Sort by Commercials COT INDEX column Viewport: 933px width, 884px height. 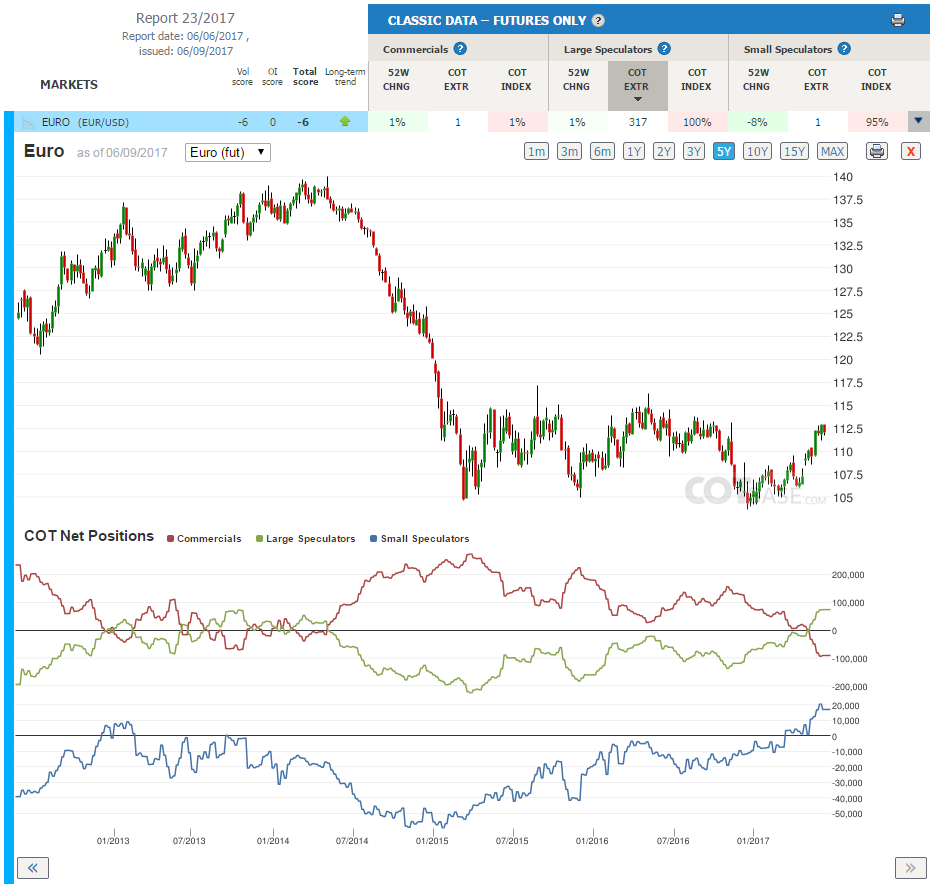[516, 79]
